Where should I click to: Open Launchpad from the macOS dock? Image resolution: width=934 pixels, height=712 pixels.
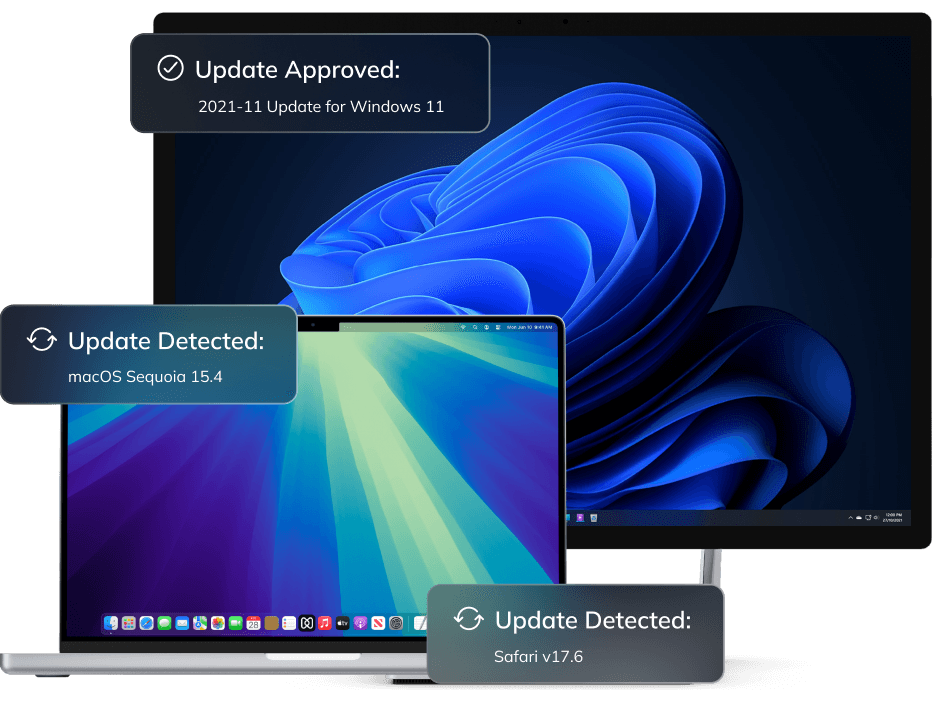(x=127, y=623)
